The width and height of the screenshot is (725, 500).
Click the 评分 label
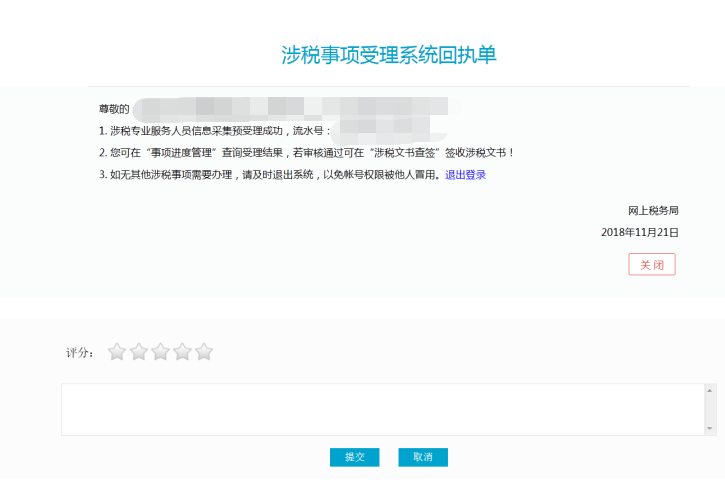(80, 353)
